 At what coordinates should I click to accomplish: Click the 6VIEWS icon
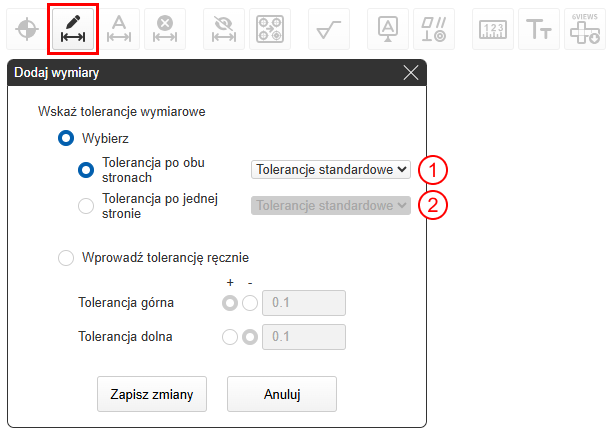(584, 28)
